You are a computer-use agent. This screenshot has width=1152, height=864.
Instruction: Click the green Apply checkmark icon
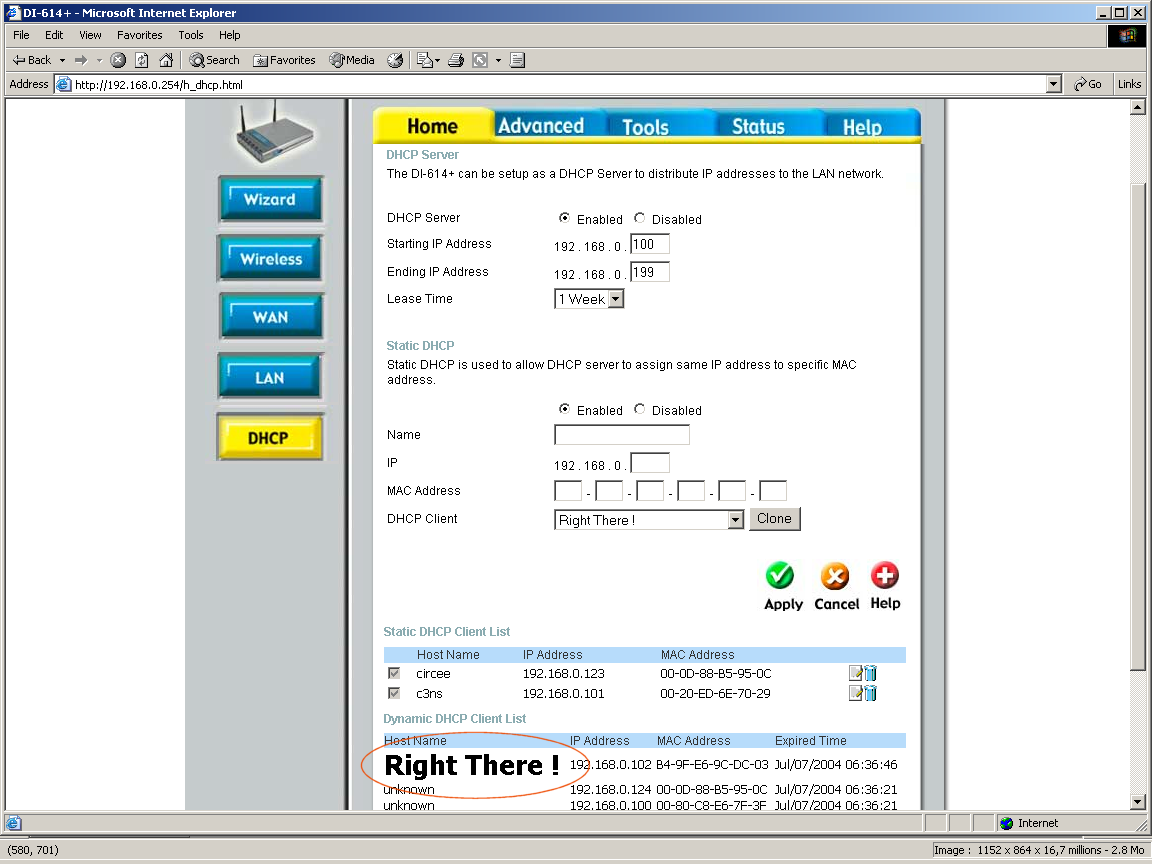tap(780, 576)
